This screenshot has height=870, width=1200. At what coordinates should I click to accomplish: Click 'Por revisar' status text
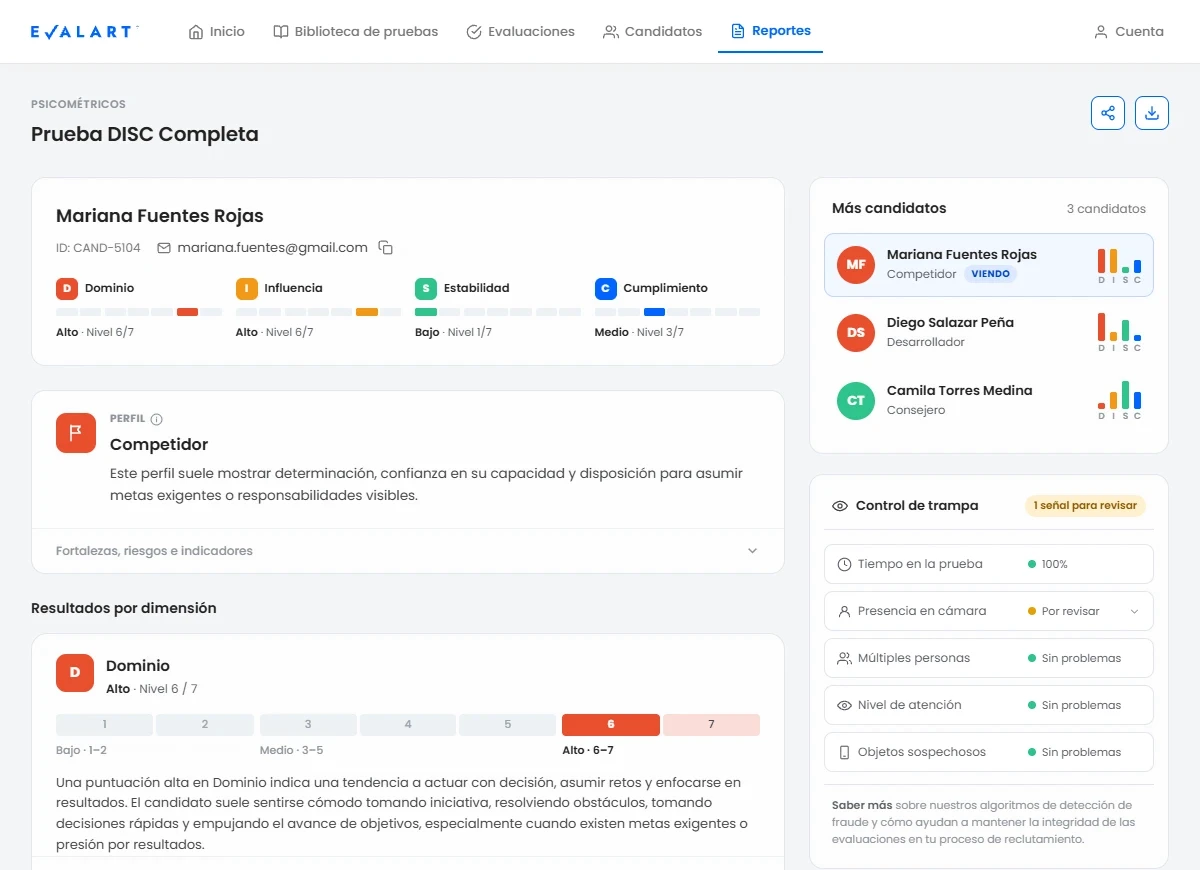point(1070,611)
